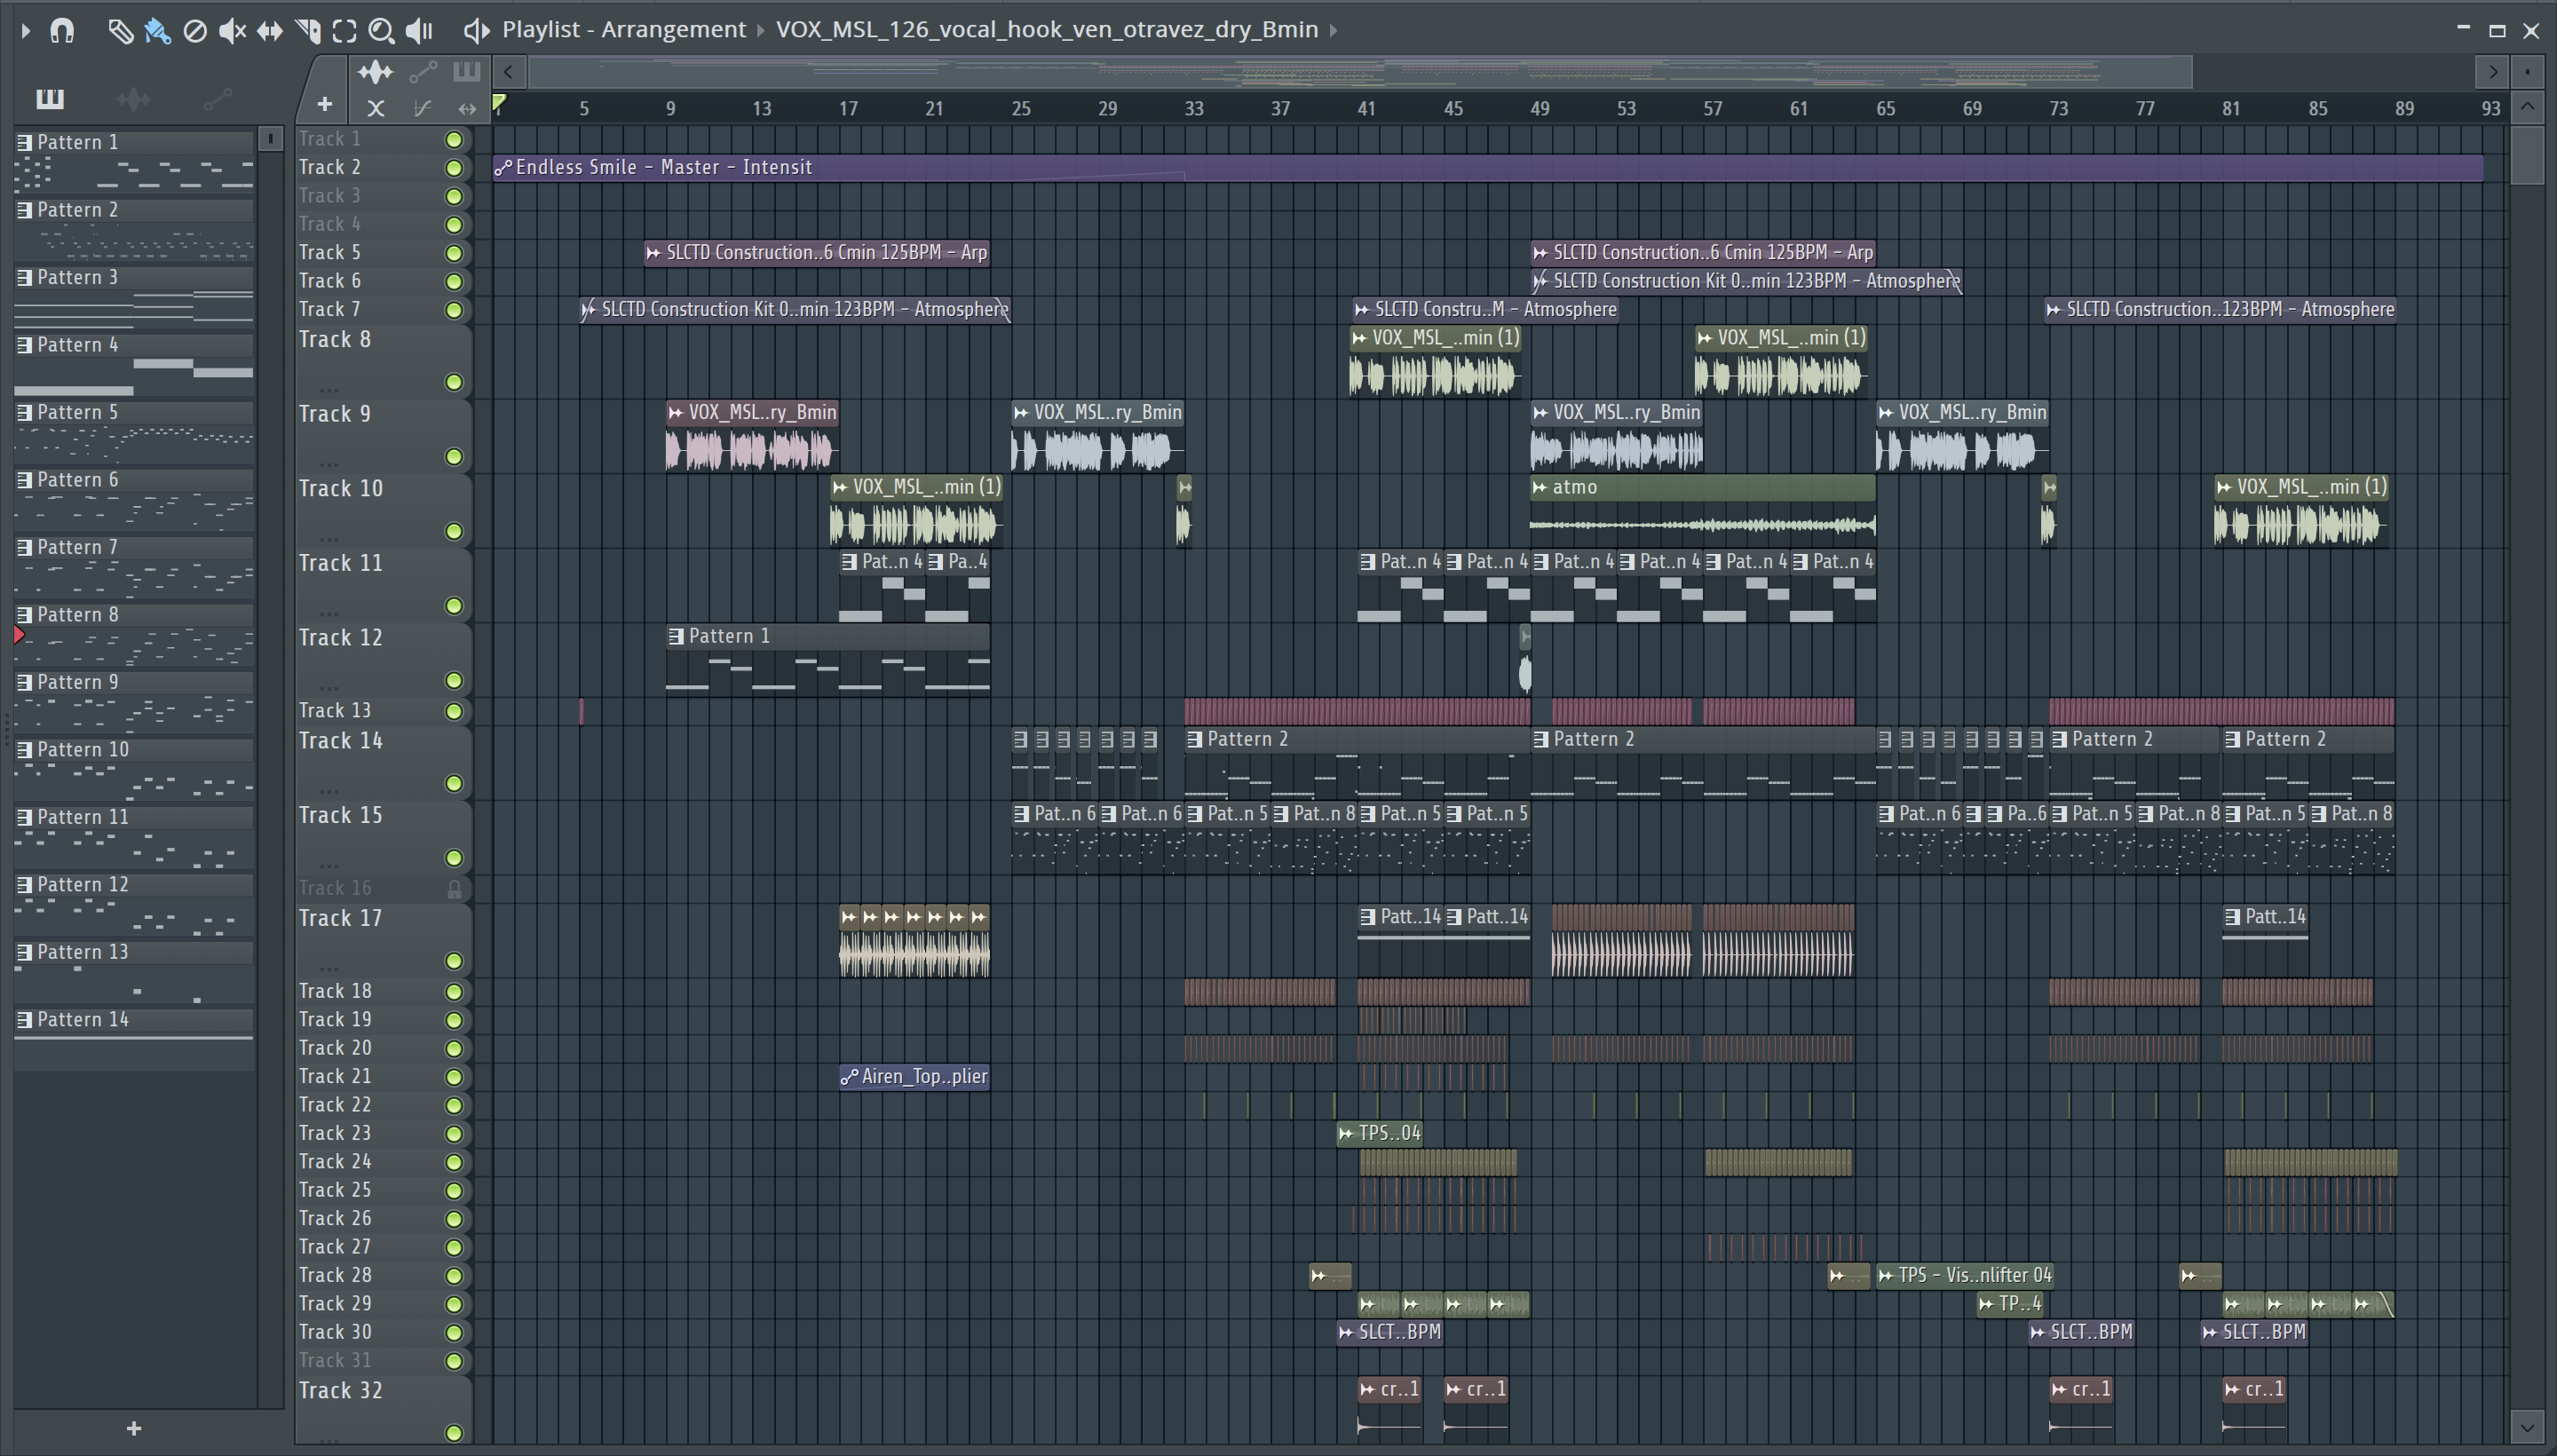Click the vertical scrollbar thumb
Viewport: 2557px width, 1456px height.
(x=2528, y=155)
